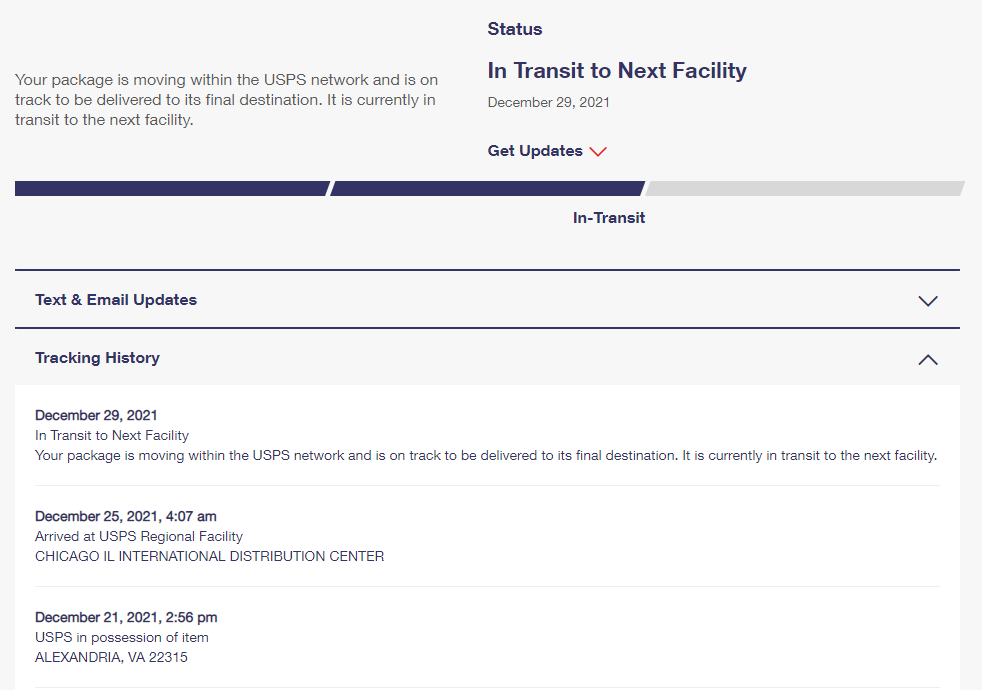Viewport: 982px width, 690px height.
Task: Click USPS in possession of item text
Action: (x=122, y=637)
